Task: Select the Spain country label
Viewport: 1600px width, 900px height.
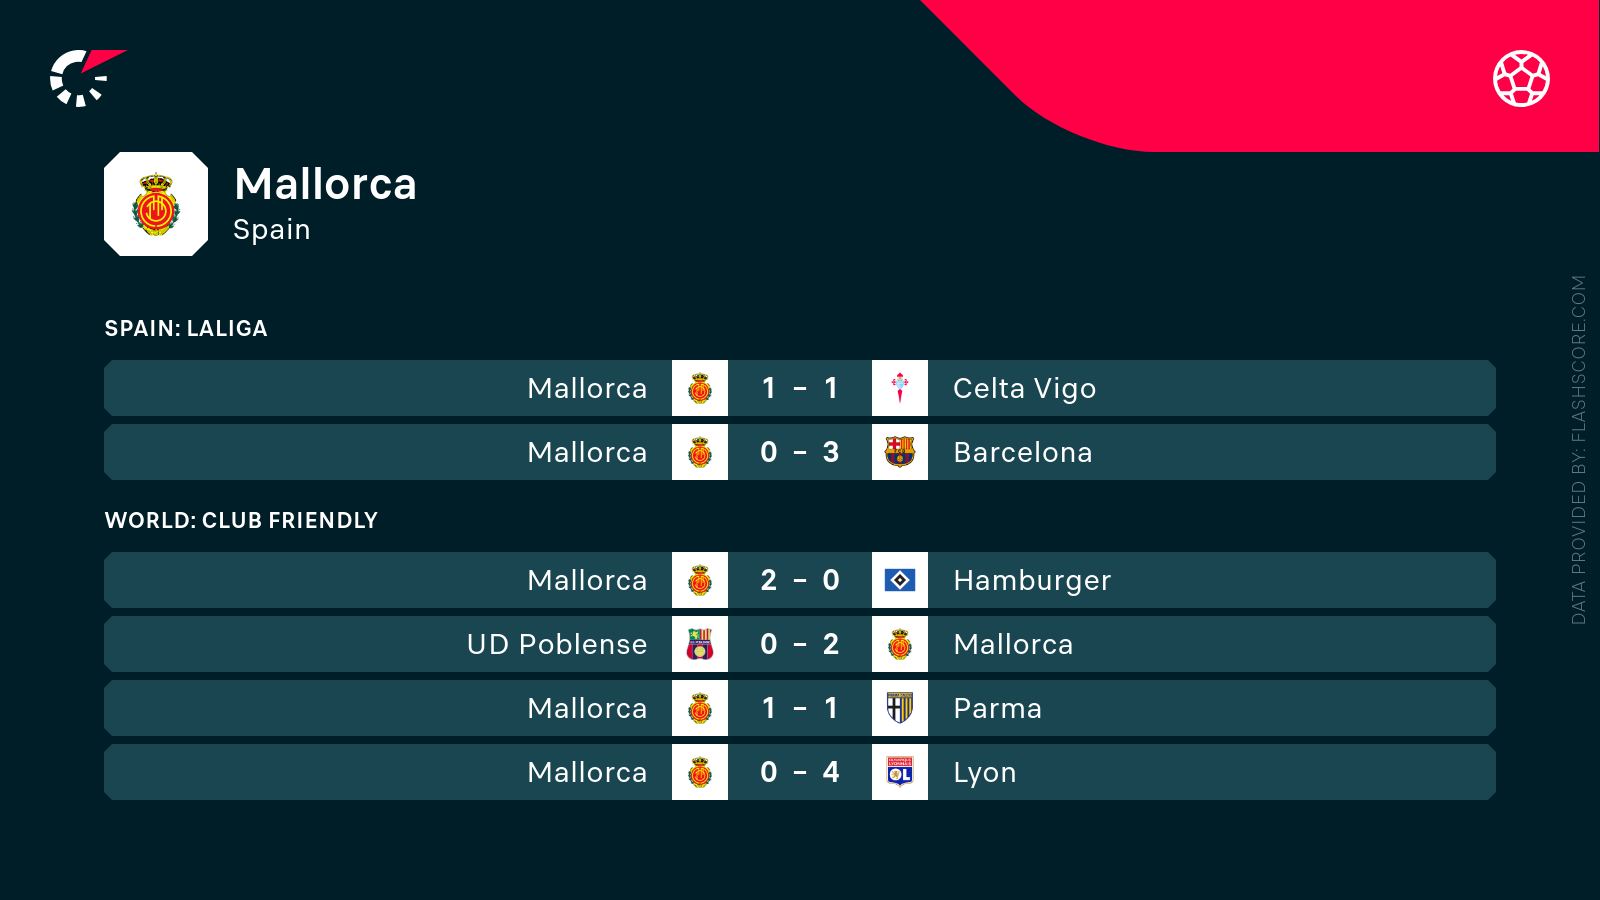Action: click(272, 230)
